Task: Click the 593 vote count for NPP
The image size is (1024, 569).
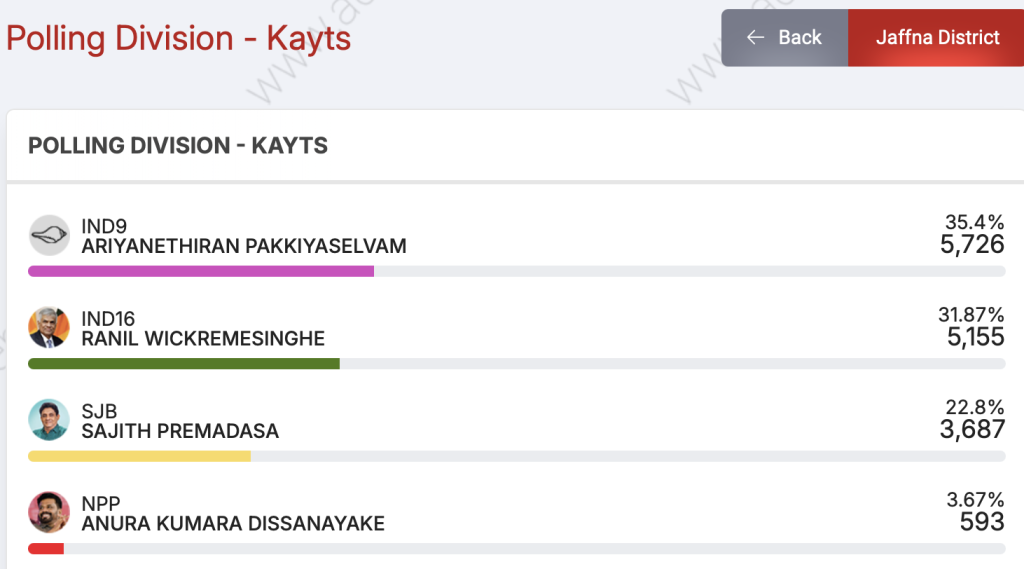Action: click(982, 522)
